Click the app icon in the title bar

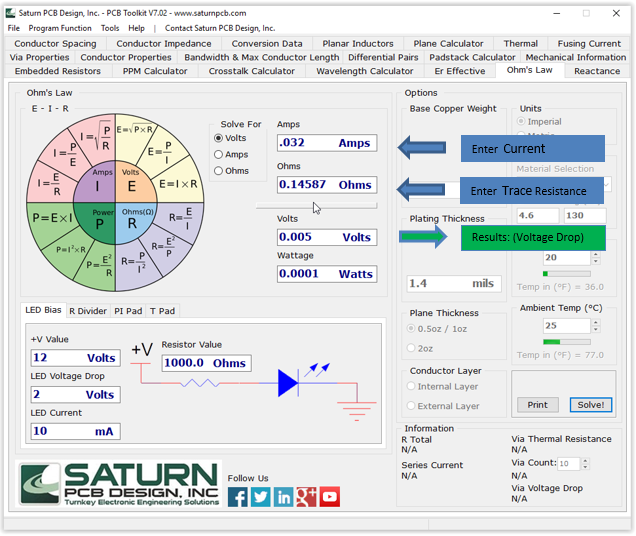click(11, 13)
